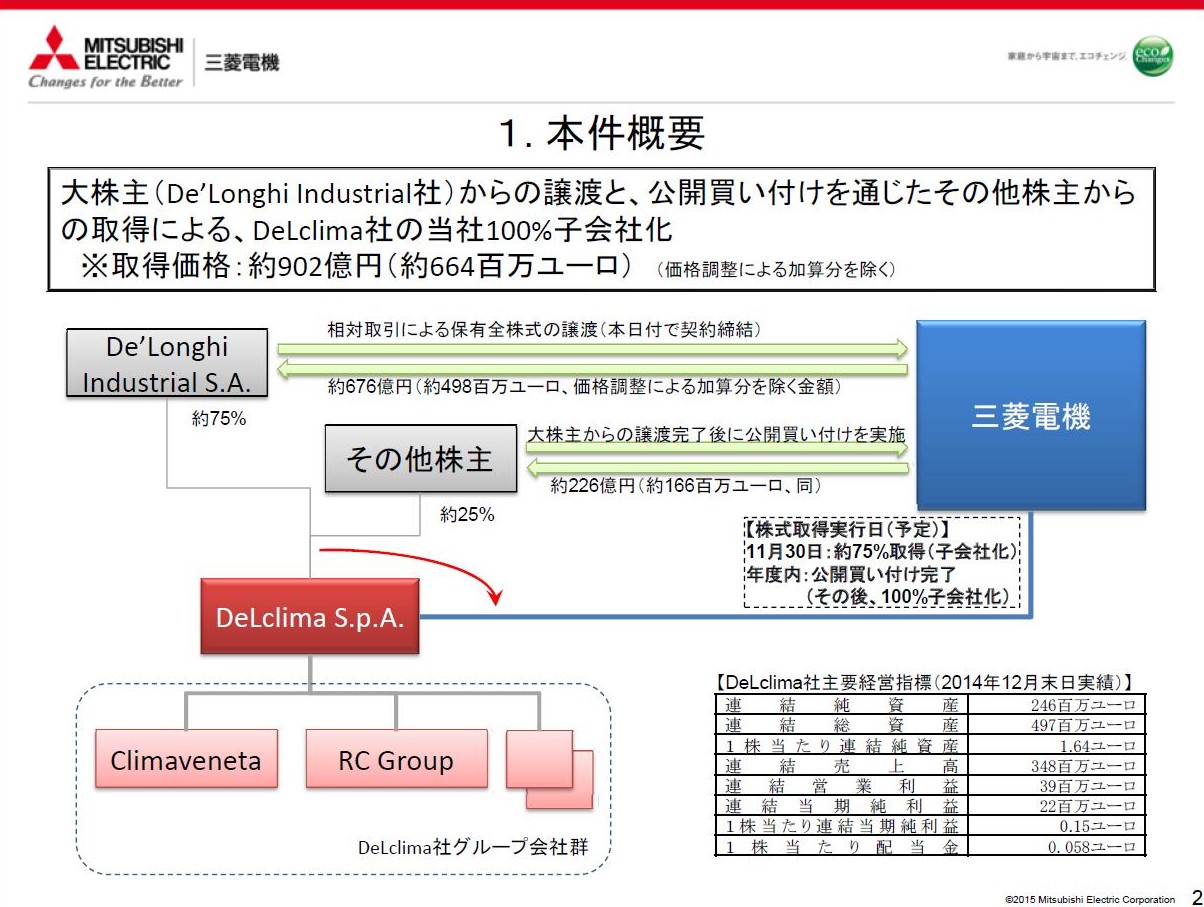Screen dimensions: 1204x907
Task: Select the 三菱電機 text beside the logo
Action: click(x=241, y=63)
